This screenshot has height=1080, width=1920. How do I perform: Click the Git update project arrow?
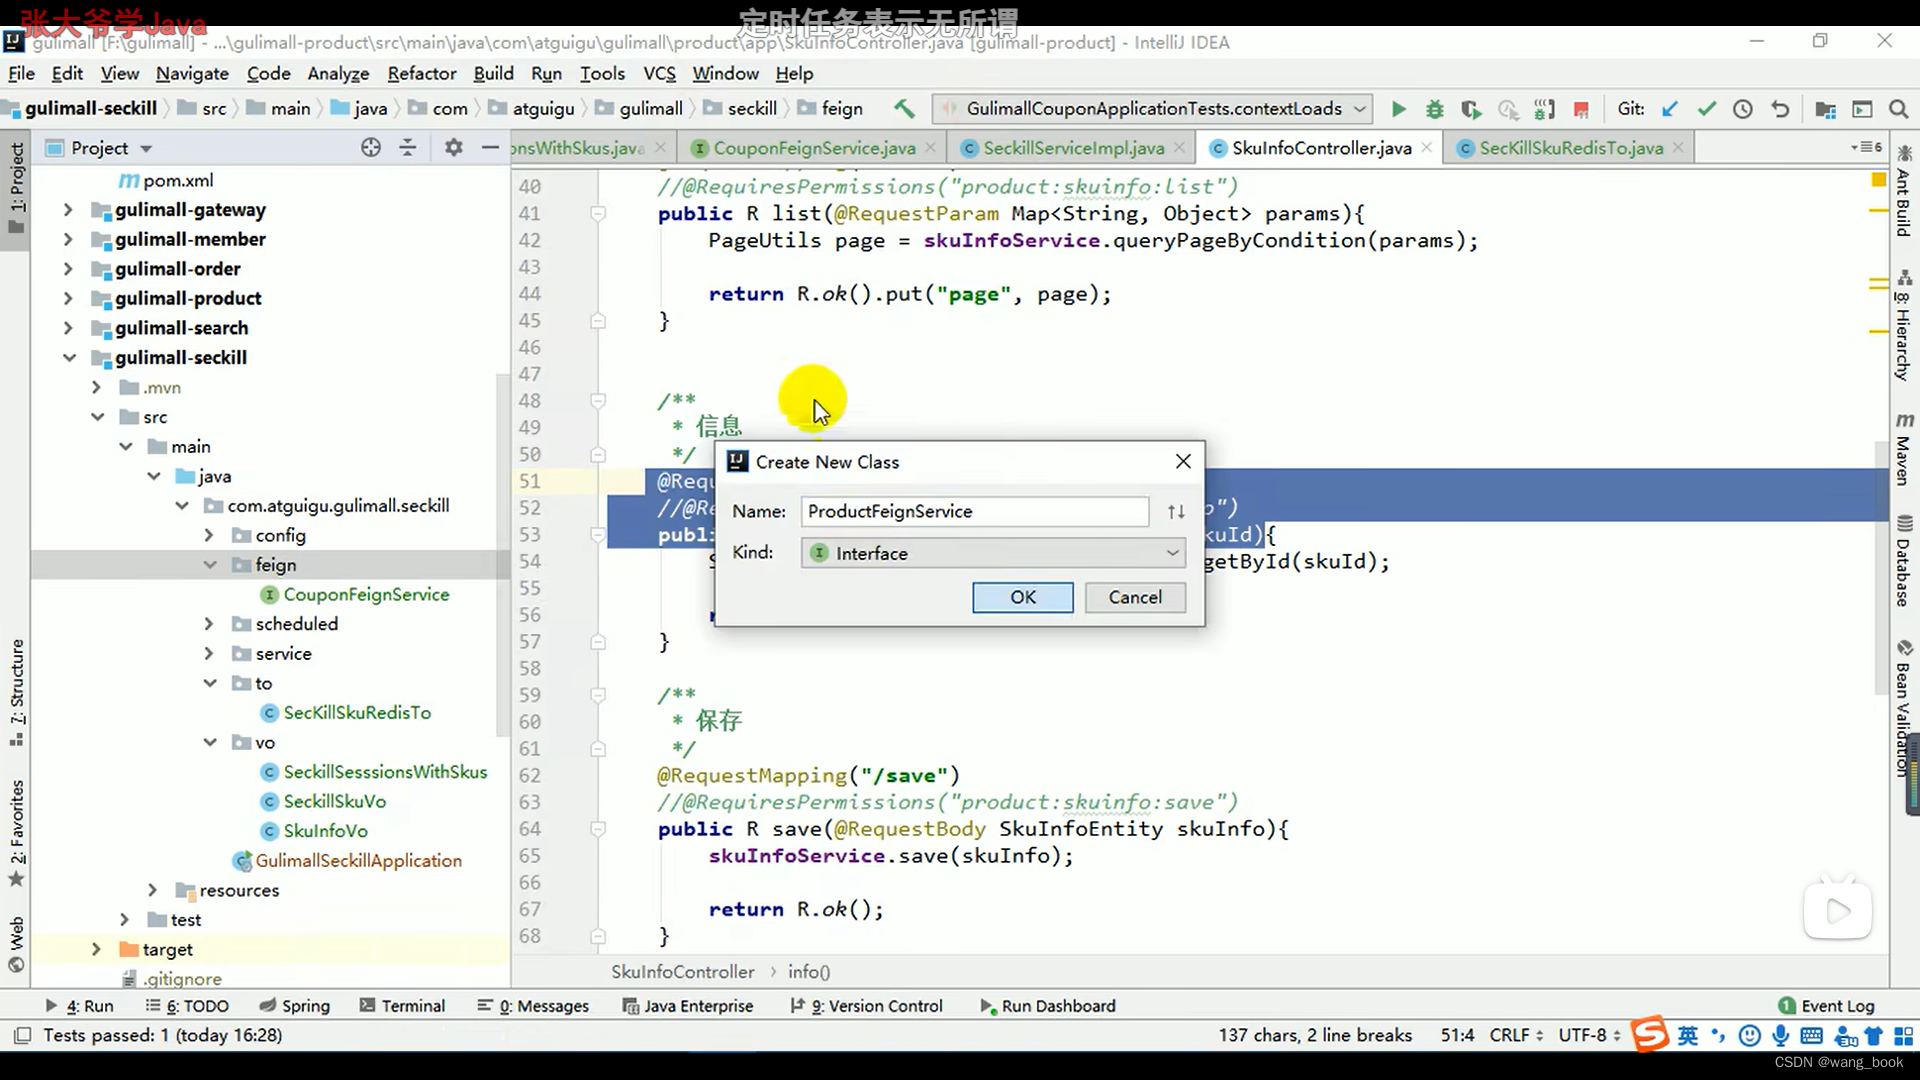[x=1669, y=109]
